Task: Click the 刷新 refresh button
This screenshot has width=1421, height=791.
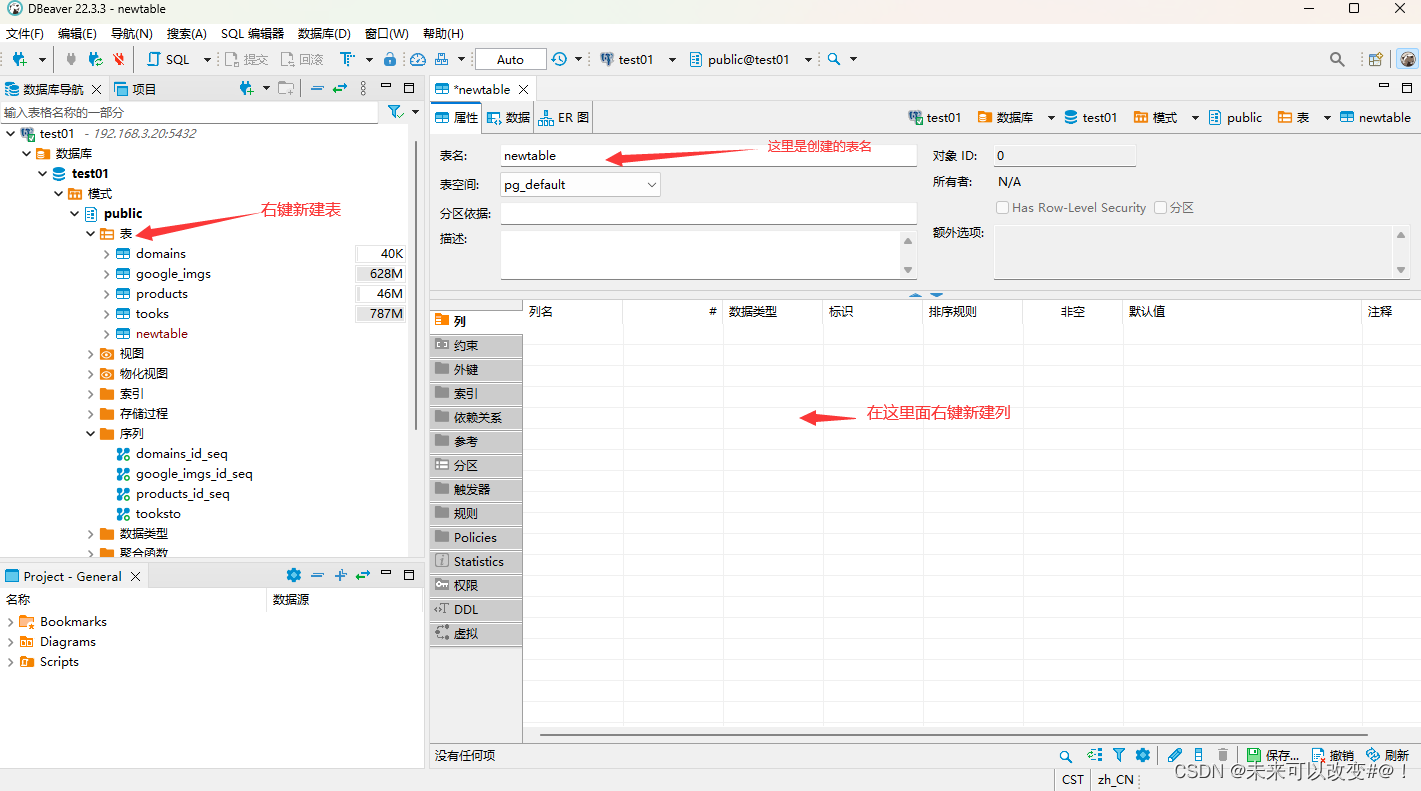Action: (x=1387, y=755)
